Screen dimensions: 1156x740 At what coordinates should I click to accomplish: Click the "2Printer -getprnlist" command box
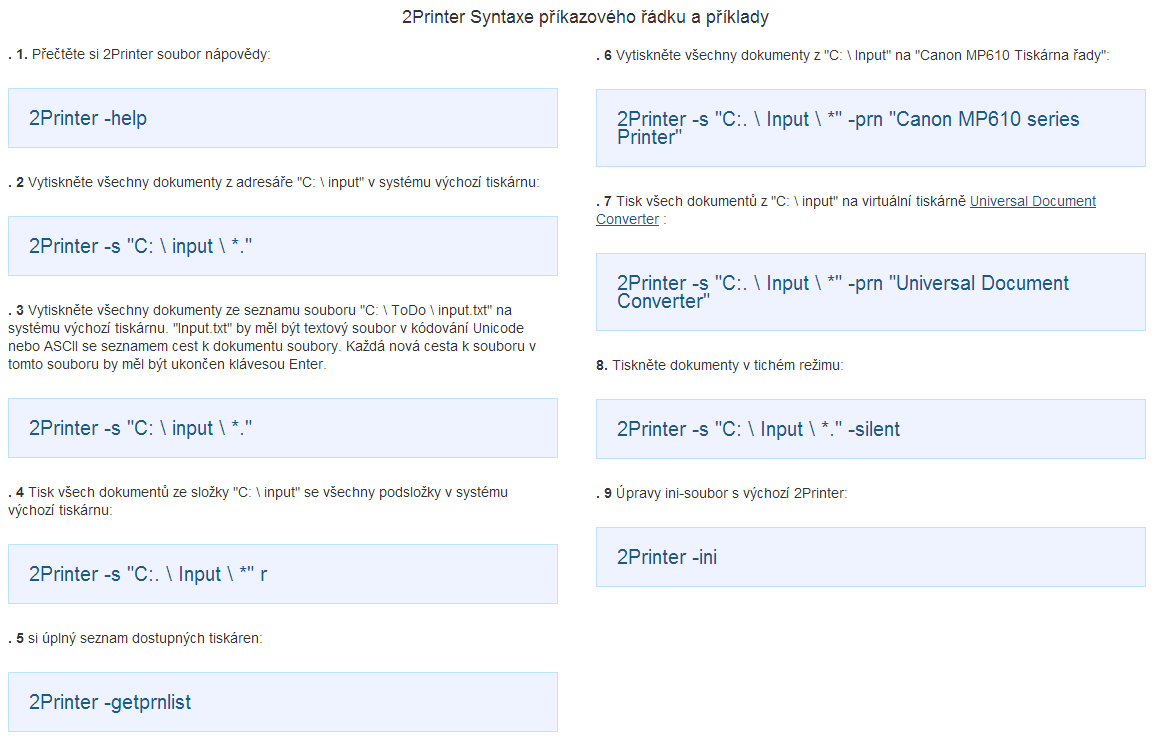coord(282,702)
